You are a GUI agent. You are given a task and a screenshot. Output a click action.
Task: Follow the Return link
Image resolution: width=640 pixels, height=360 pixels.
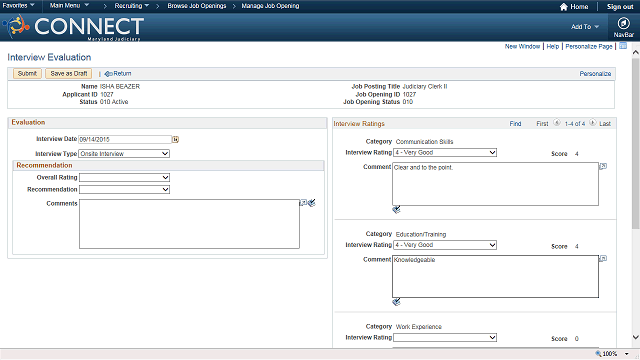118,74
